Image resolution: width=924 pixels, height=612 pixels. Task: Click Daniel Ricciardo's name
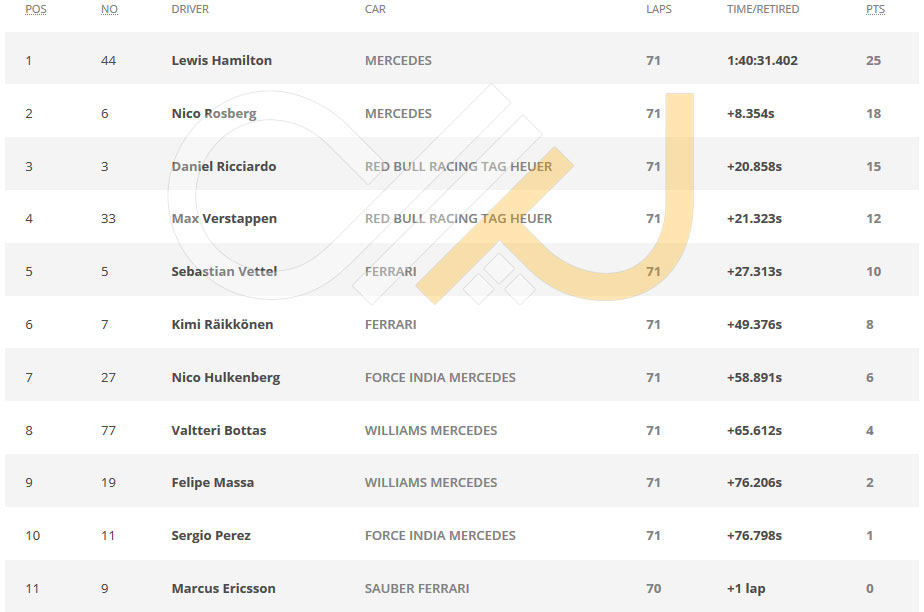(224, 167)
